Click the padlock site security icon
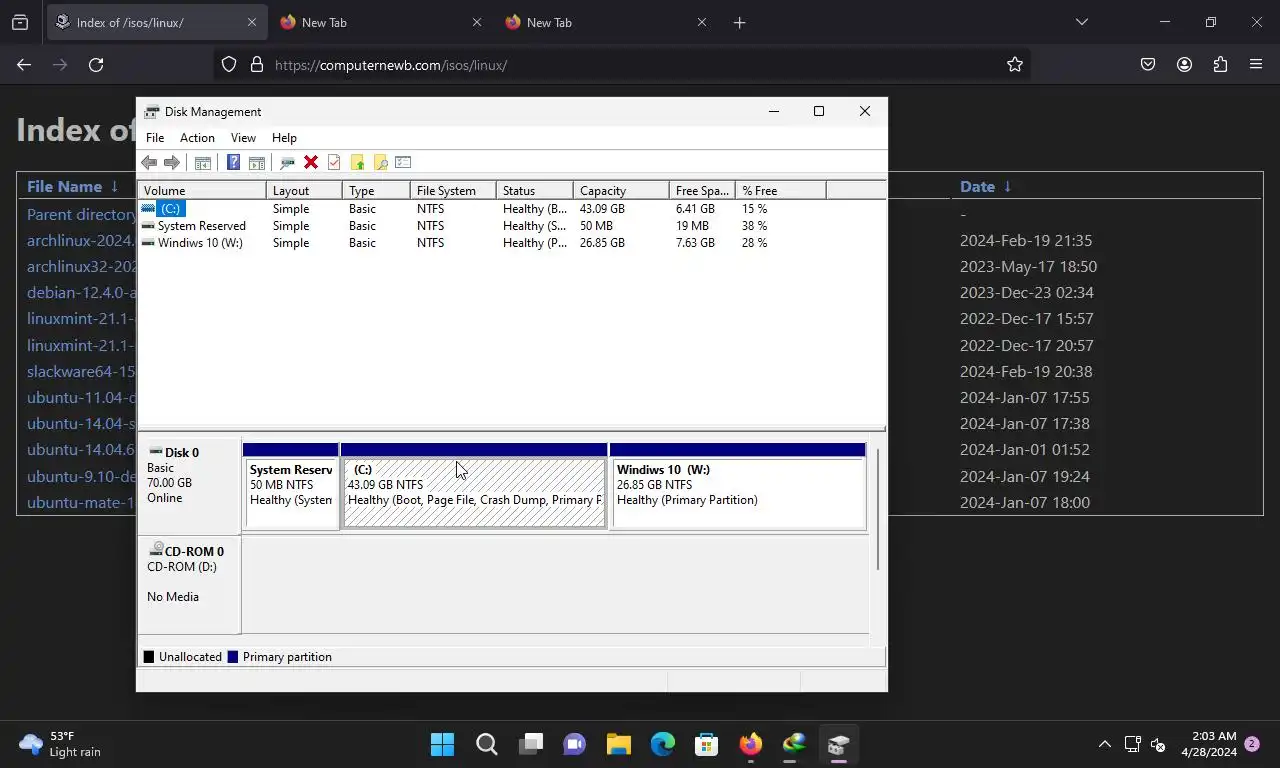Screen dimensions: 1280x768 257,65
